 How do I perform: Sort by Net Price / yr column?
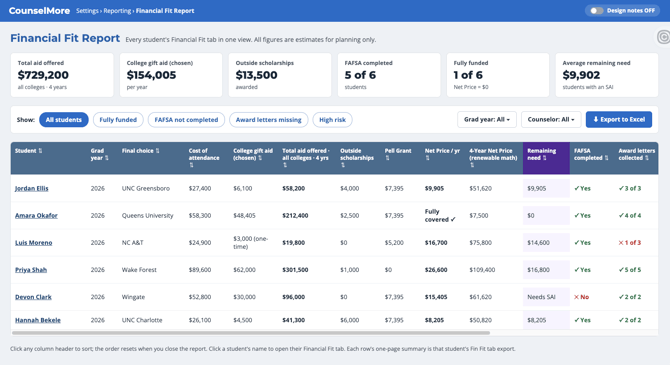pyautogui.click(x=442, y=154)
